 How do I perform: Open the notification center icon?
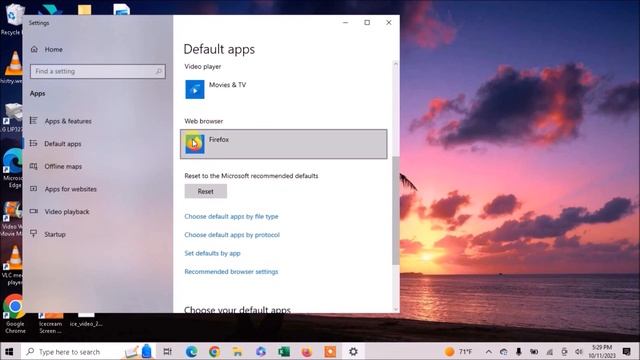coord(627,351)
